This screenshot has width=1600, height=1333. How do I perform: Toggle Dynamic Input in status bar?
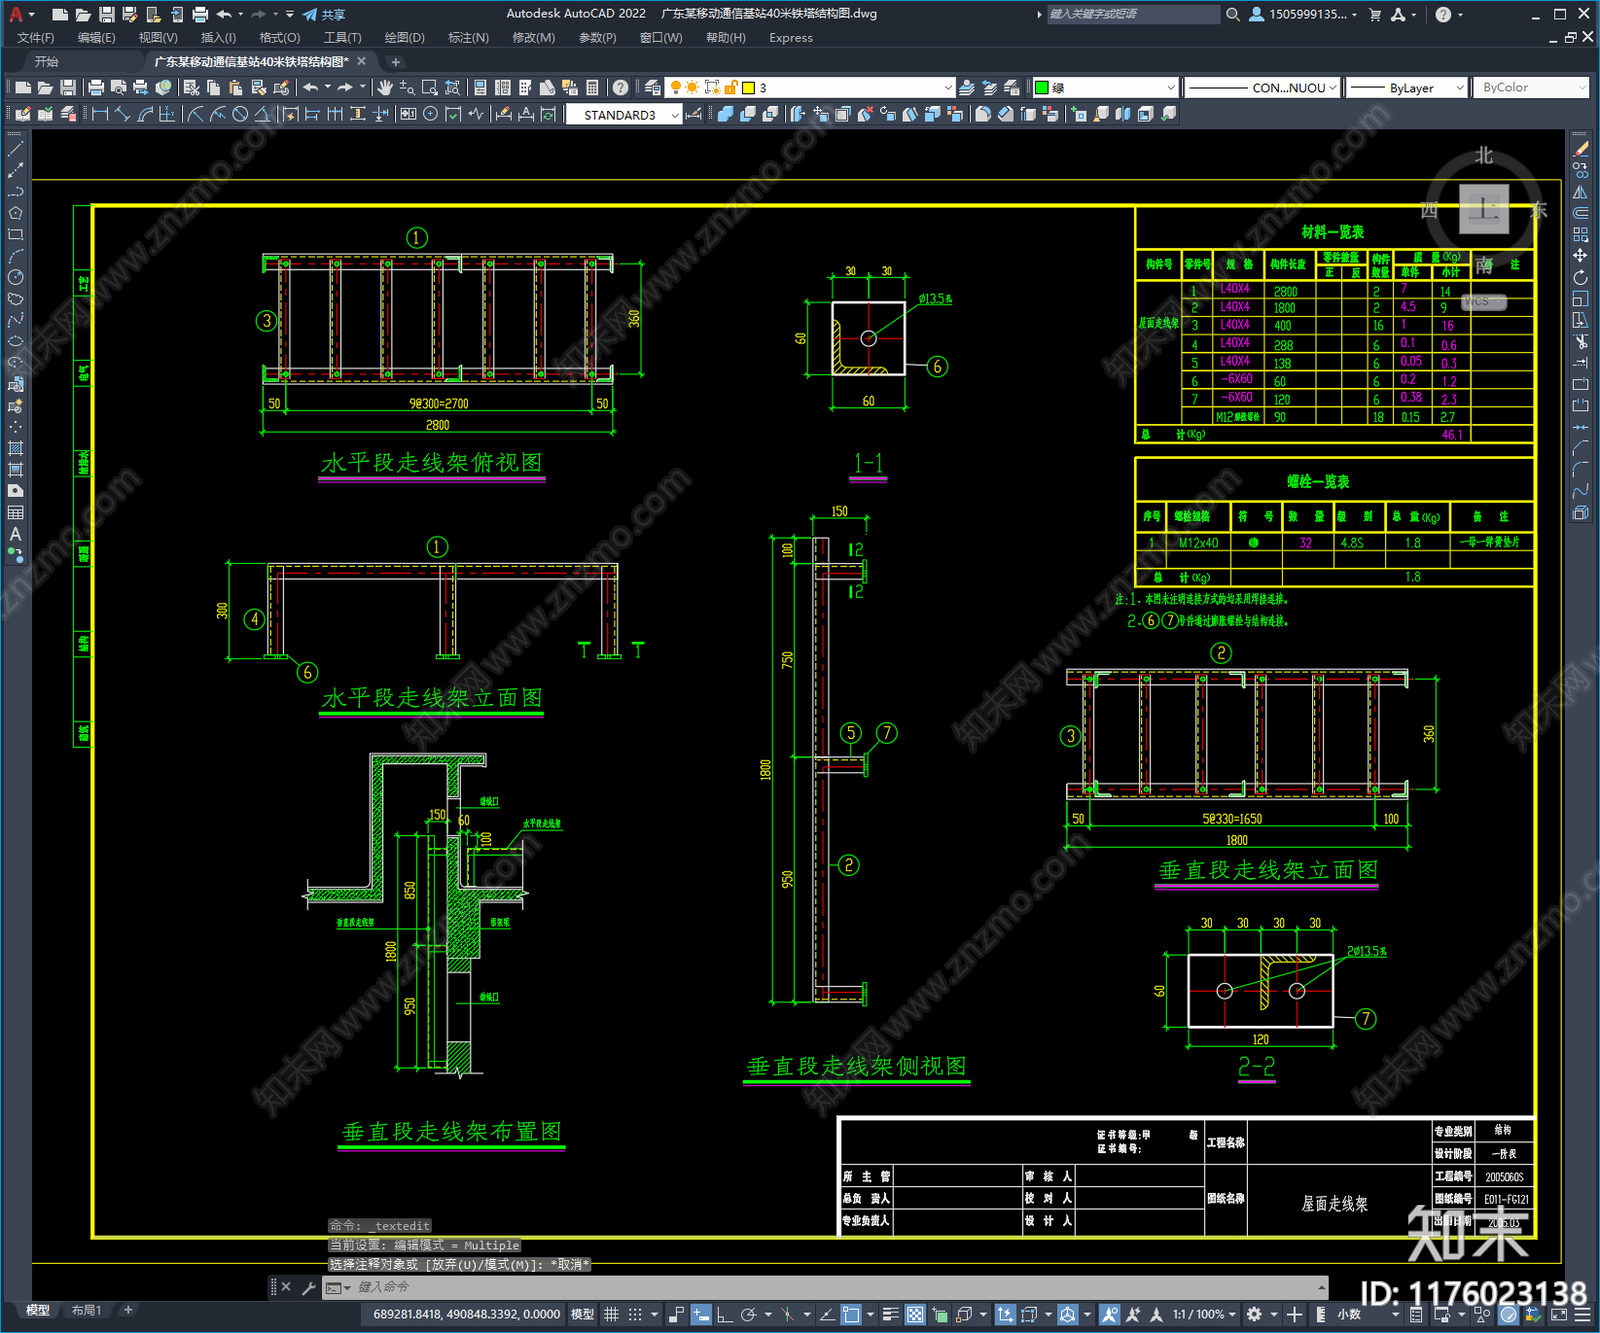701,1314
